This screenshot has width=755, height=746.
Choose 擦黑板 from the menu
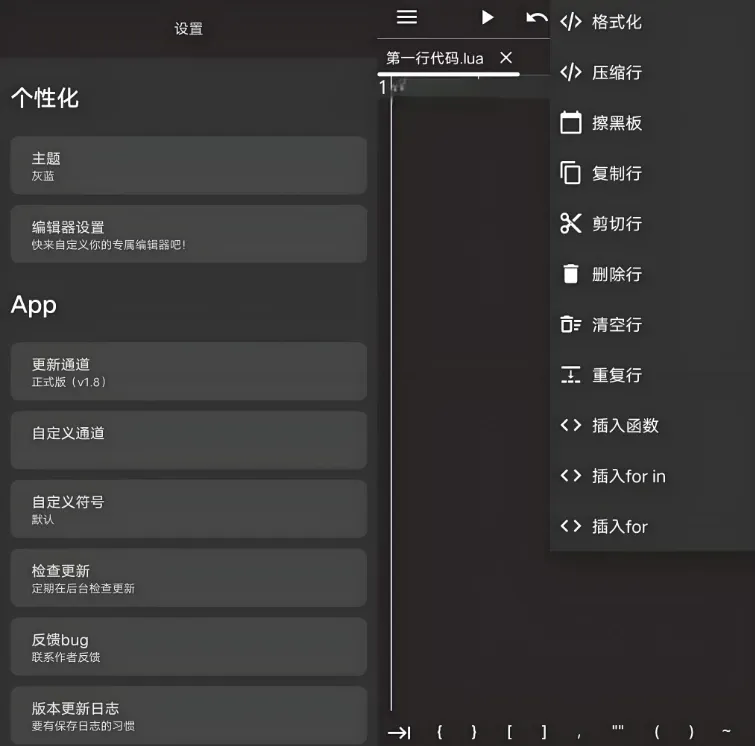652,122
